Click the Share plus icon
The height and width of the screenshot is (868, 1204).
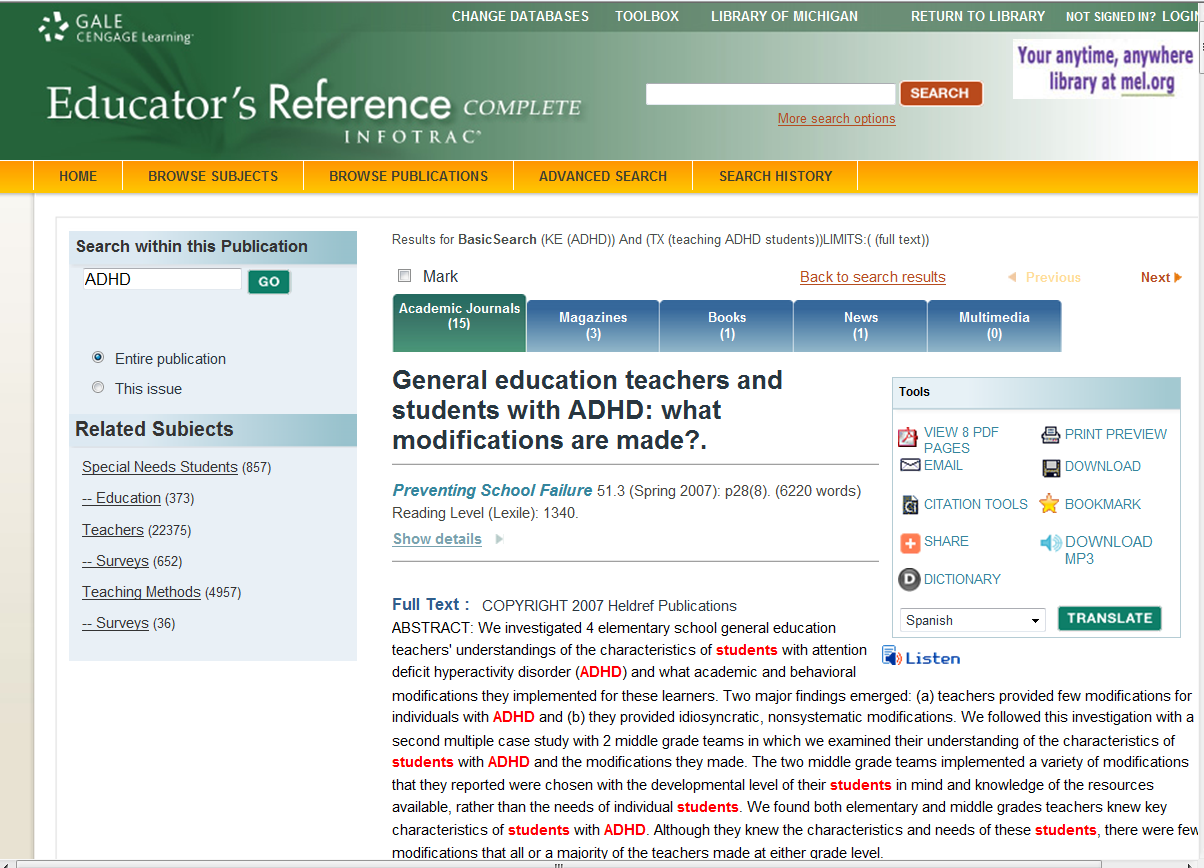click(x=910, y=543)
